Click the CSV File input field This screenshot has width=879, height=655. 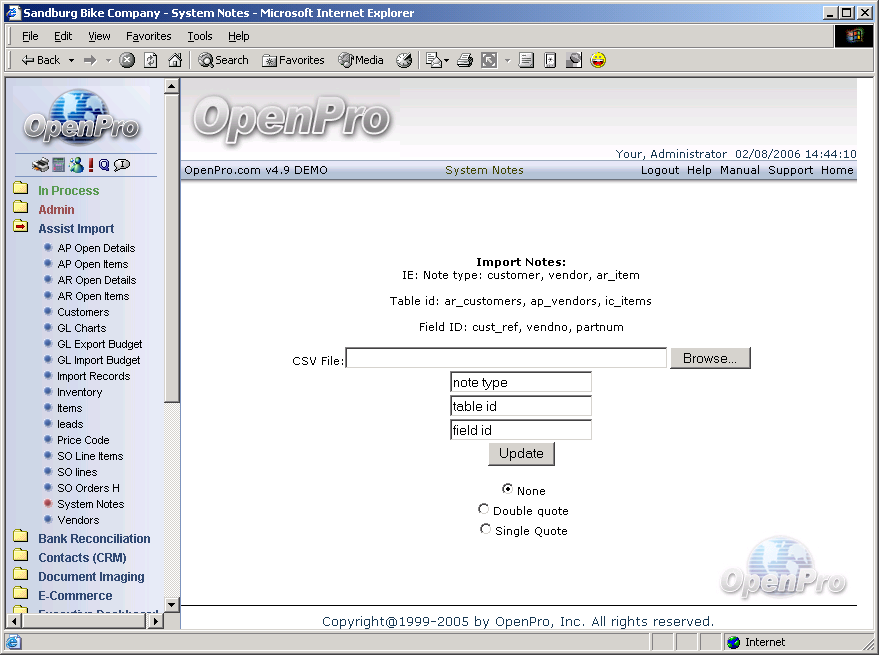click(506, 358)
